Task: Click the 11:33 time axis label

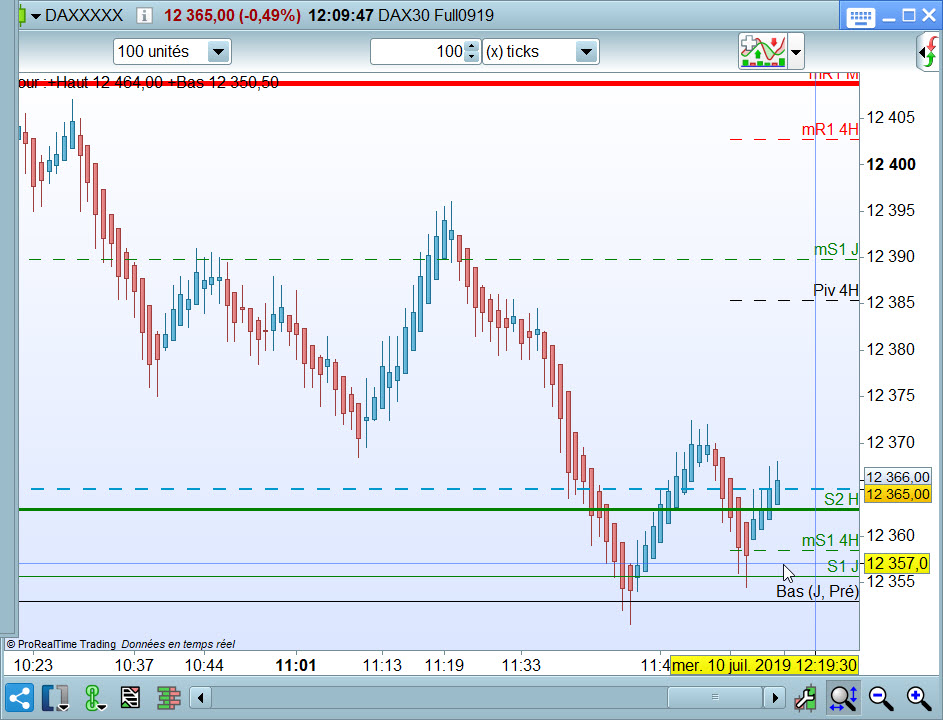Action: [x=521, y=665]
